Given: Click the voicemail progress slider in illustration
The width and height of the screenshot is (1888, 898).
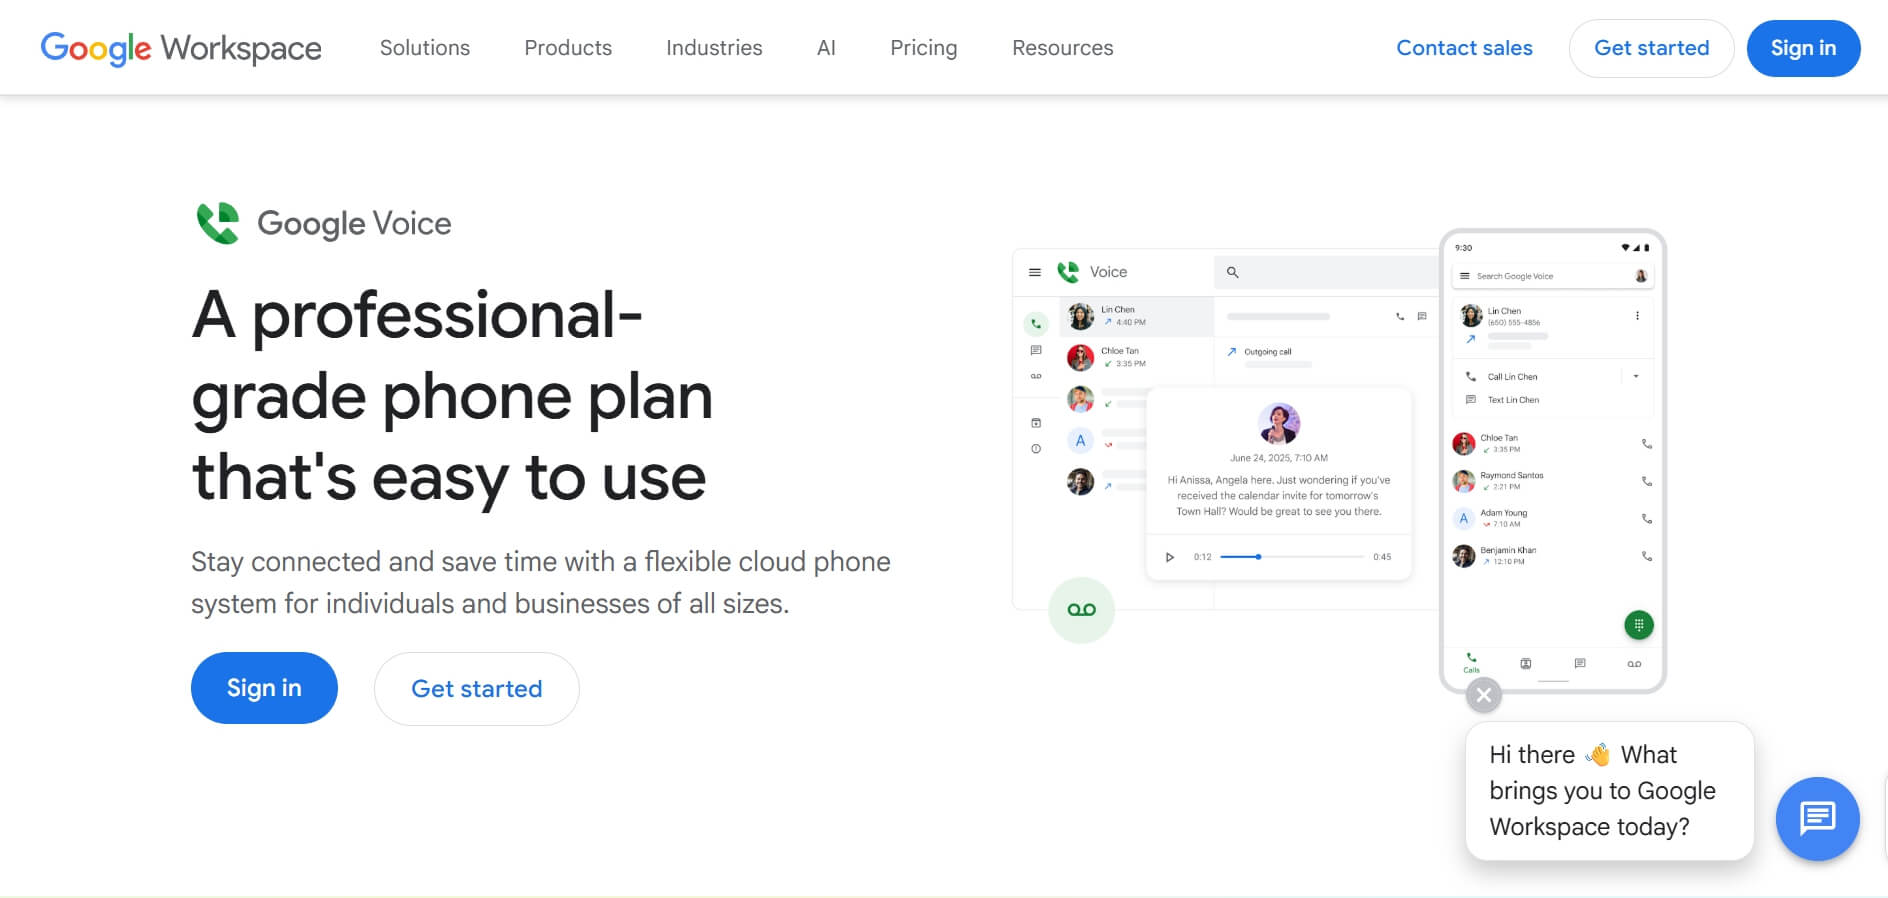Looking at the screenshot, I should (x=1292, y=557).
